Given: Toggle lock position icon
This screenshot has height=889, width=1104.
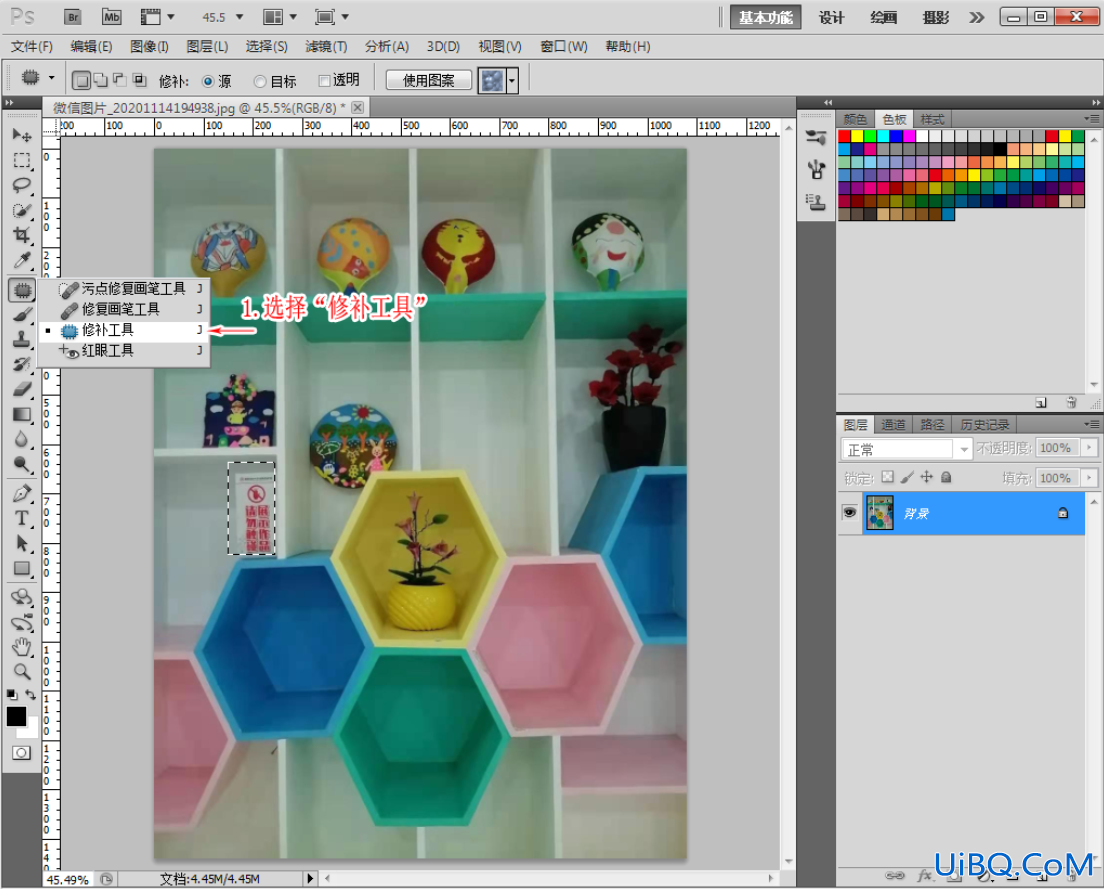Looking at the screenshot, I should point(927,477).
